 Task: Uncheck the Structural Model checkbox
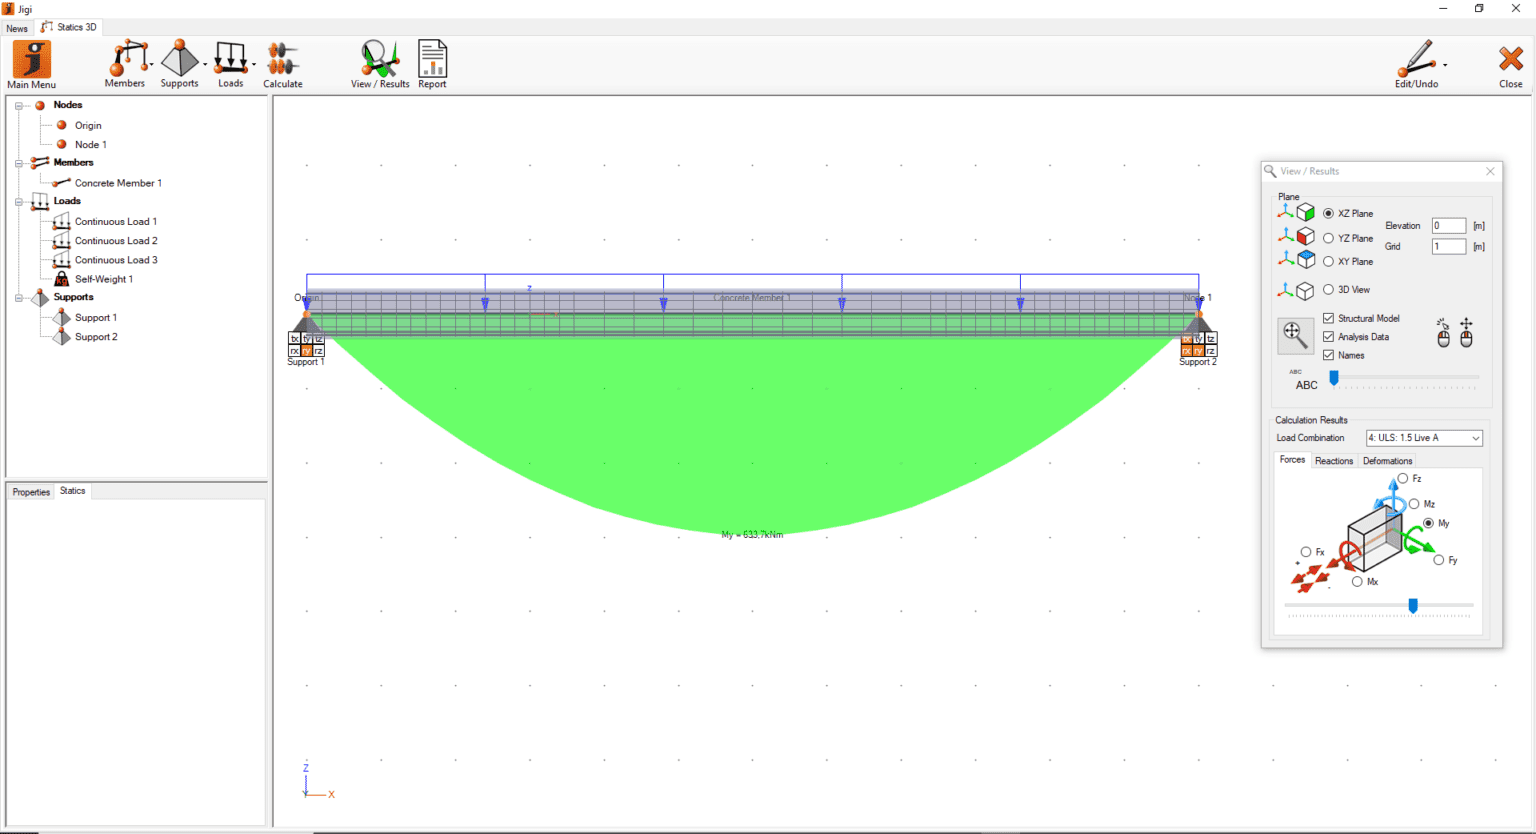click(x=1328, y=318)
